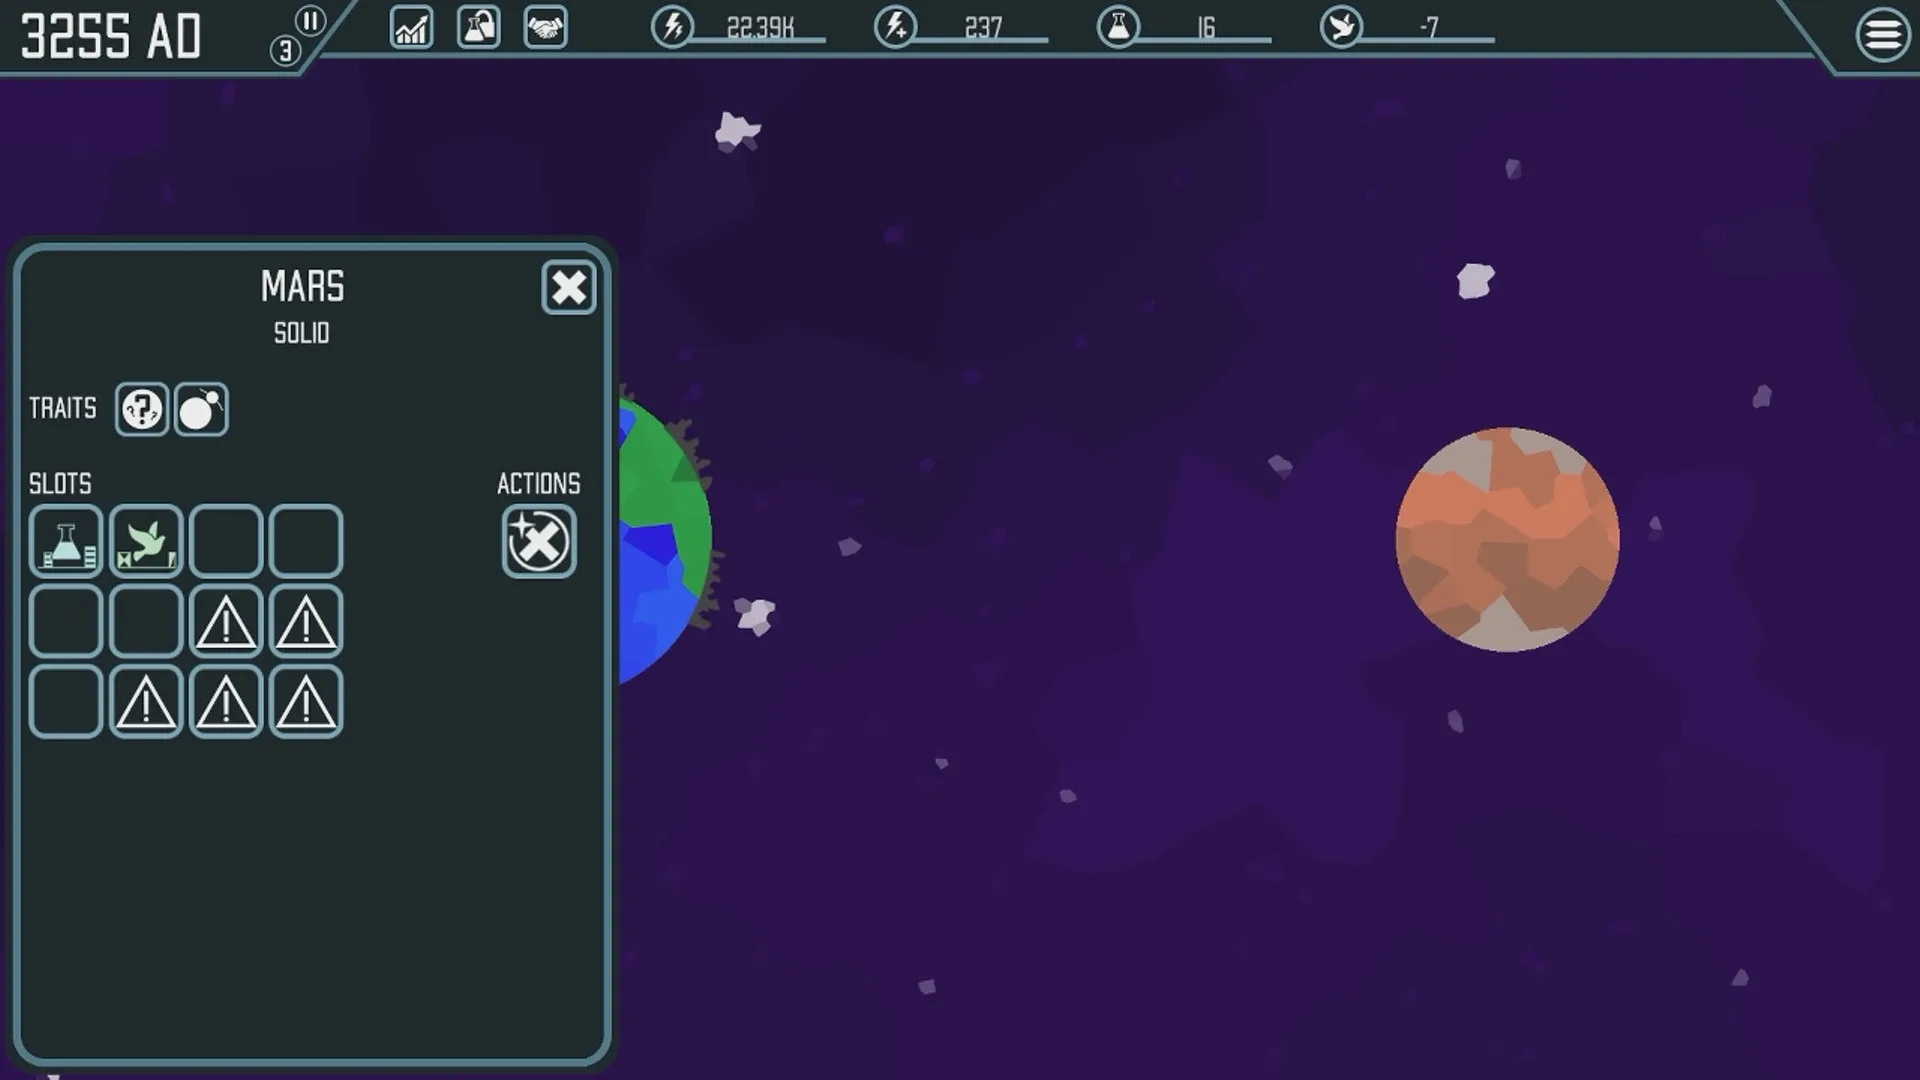Open the statistics graph panel
Screen dimensions: 1920x1080
point(411,28)
